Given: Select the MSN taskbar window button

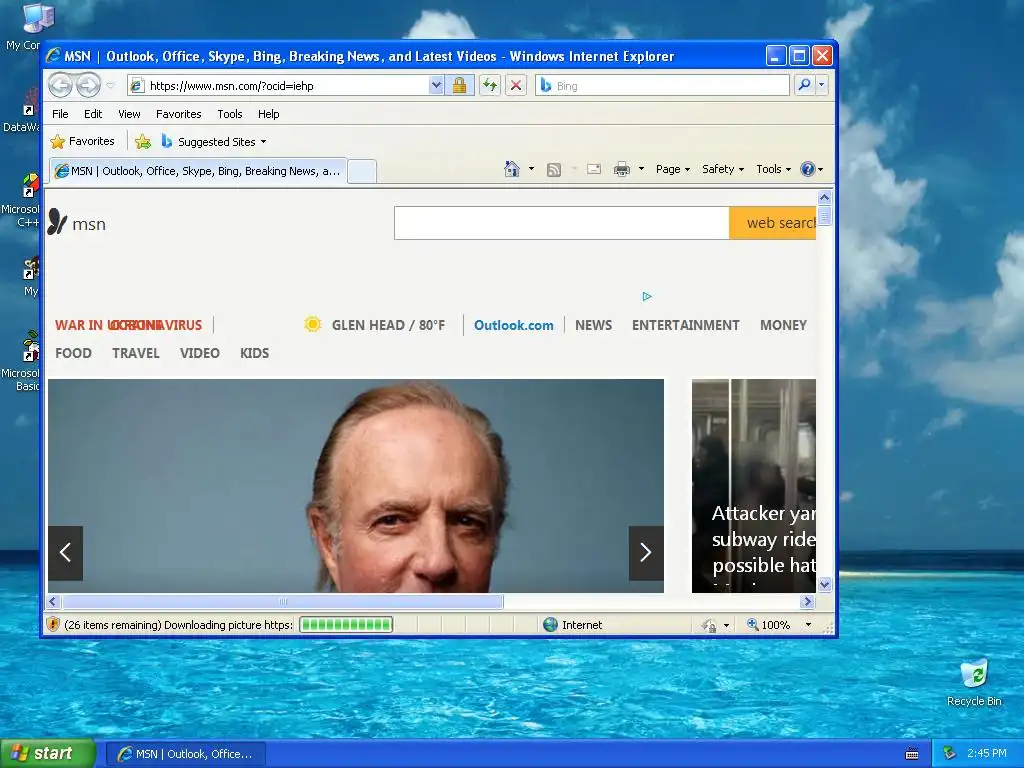Looking at the screenshot, I should tap(186, 754).
